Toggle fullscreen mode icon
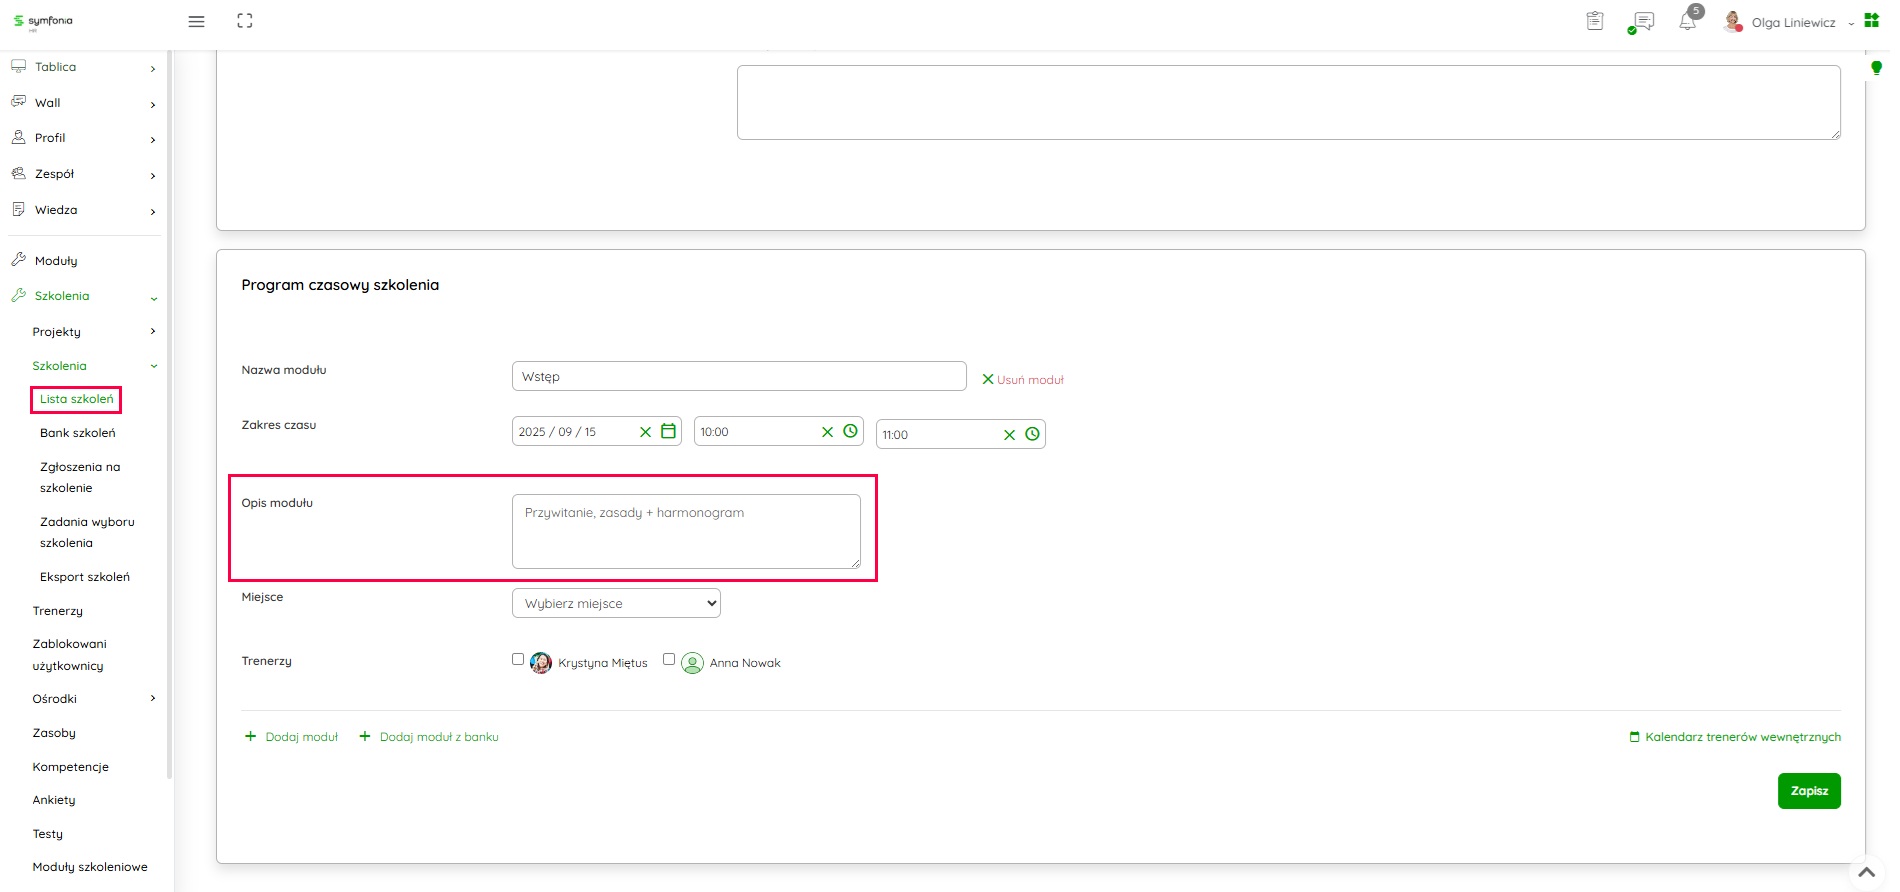 click(245, 21)
